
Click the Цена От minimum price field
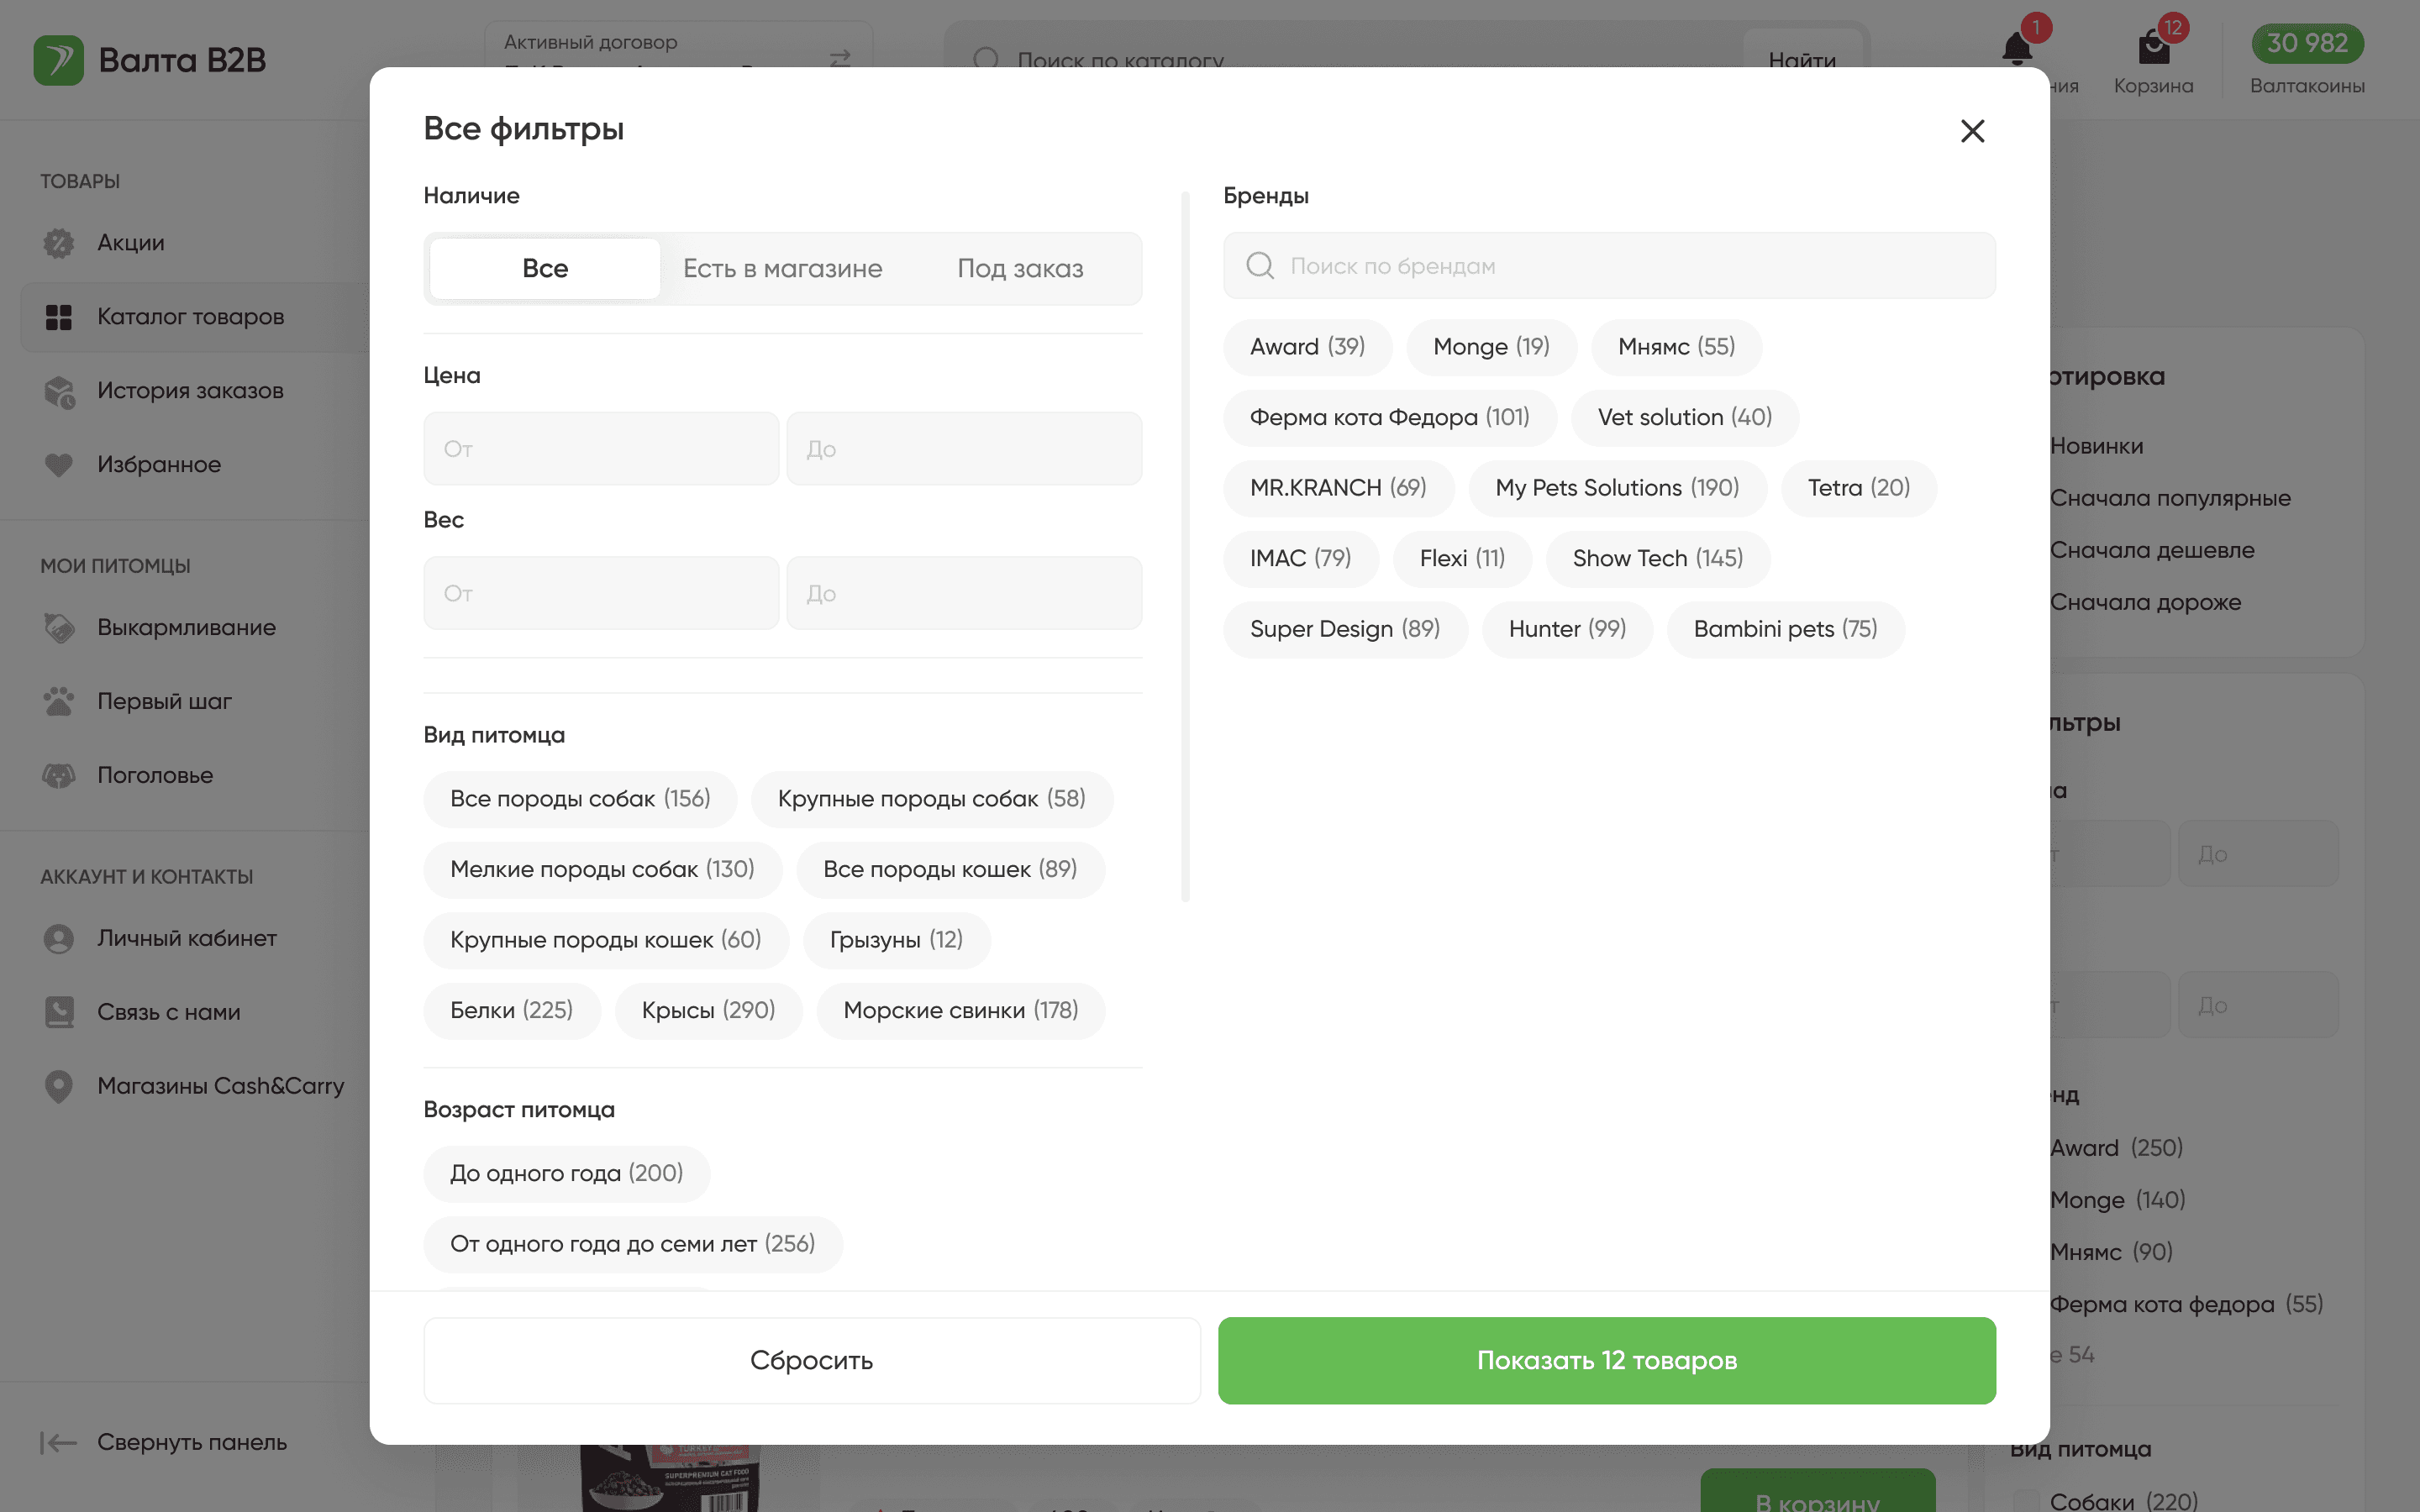(601, 449)
